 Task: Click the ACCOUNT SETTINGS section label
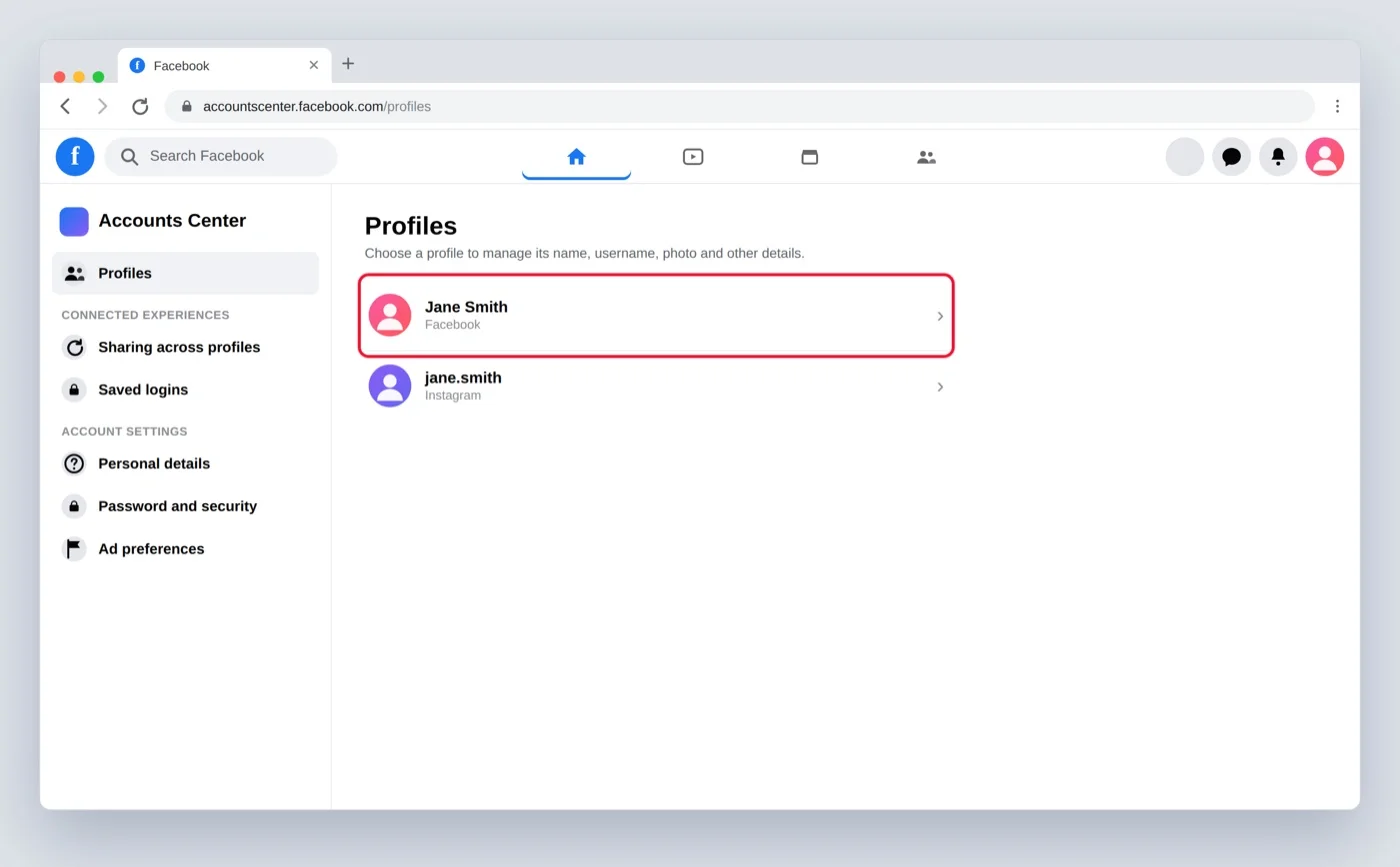pos(125,432)
